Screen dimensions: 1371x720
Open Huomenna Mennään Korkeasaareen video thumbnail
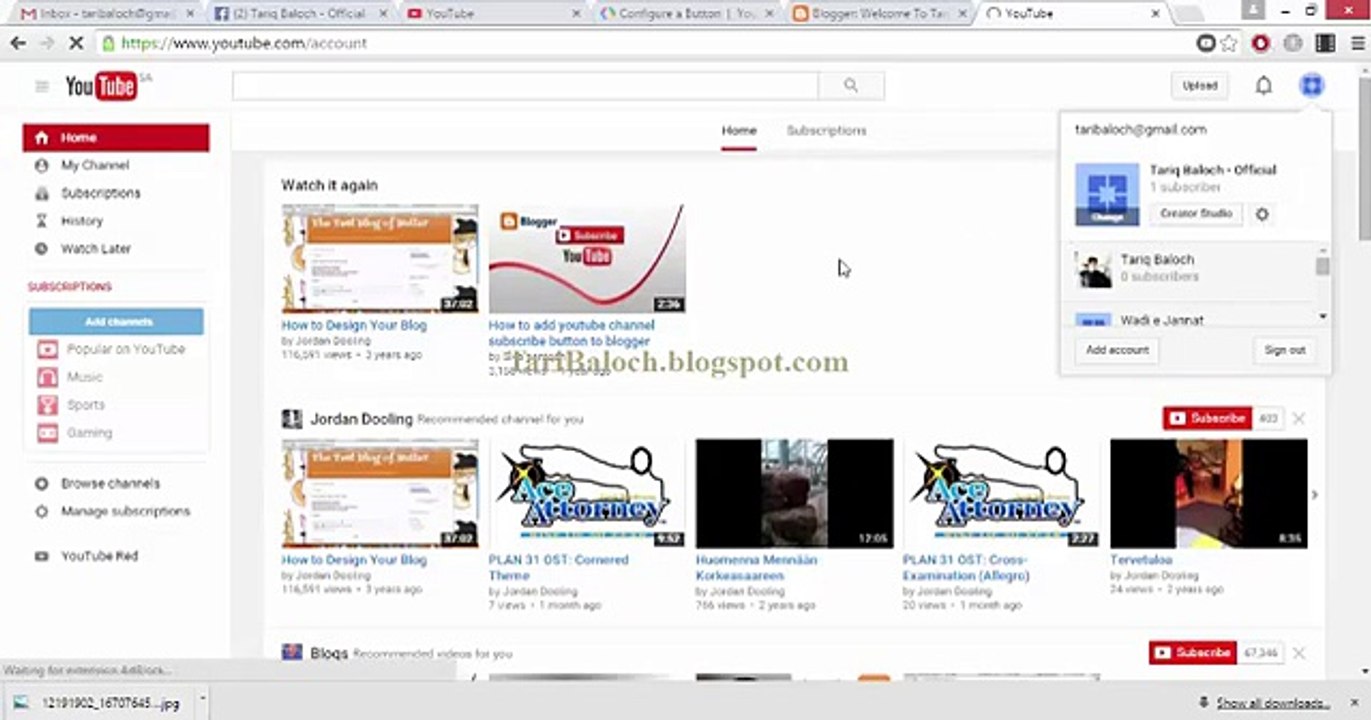(794, 493)
